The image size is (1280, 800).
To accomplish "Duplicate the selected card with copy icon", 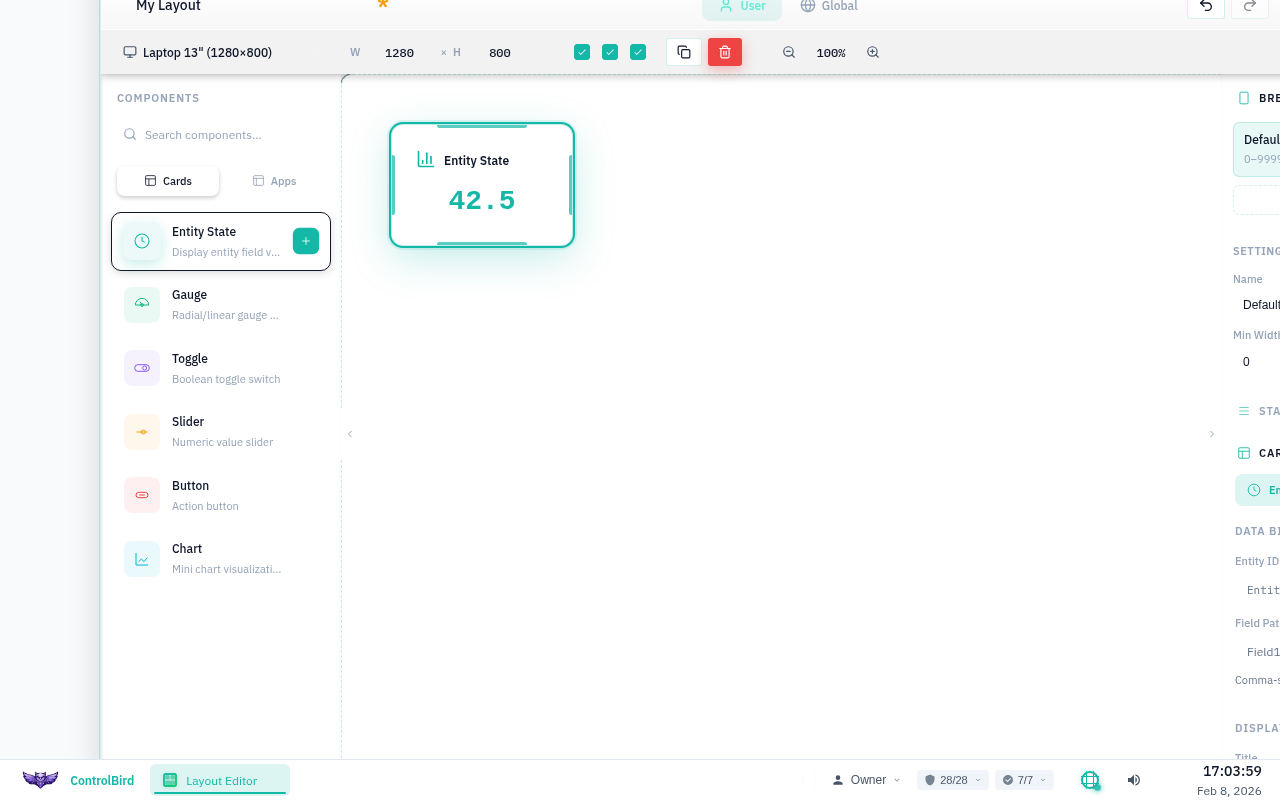I will 684,52.
